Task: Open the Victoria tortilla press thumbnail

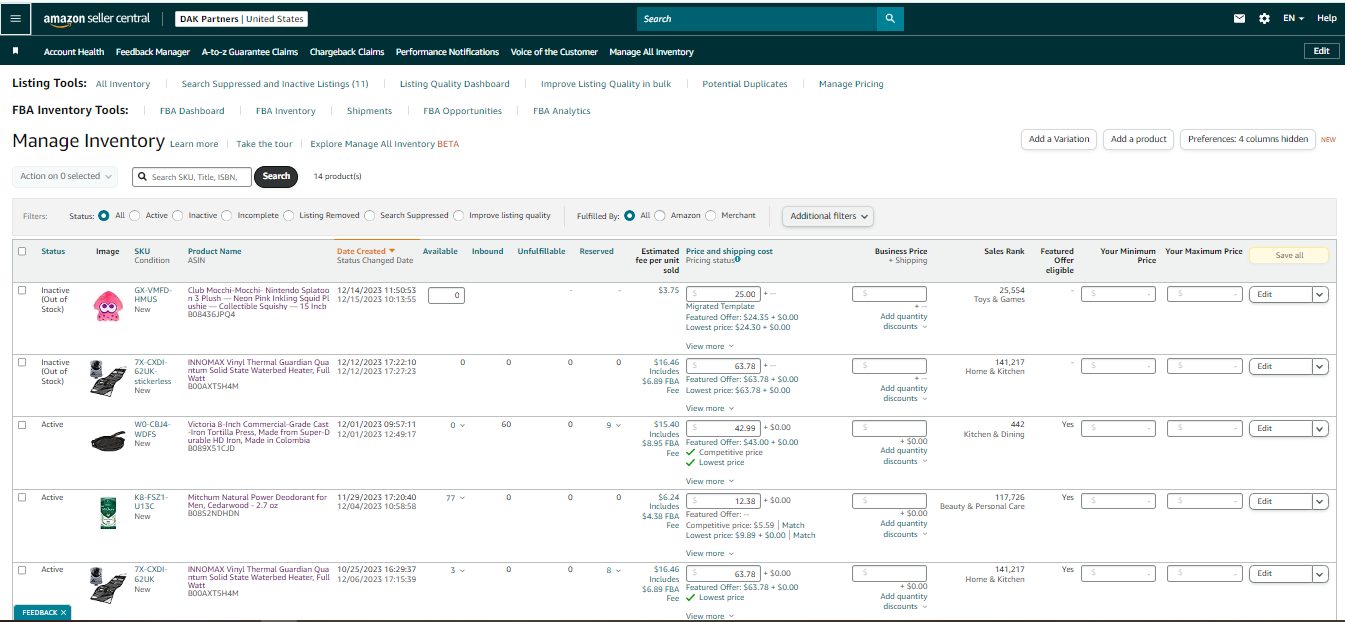Action: 107,440
